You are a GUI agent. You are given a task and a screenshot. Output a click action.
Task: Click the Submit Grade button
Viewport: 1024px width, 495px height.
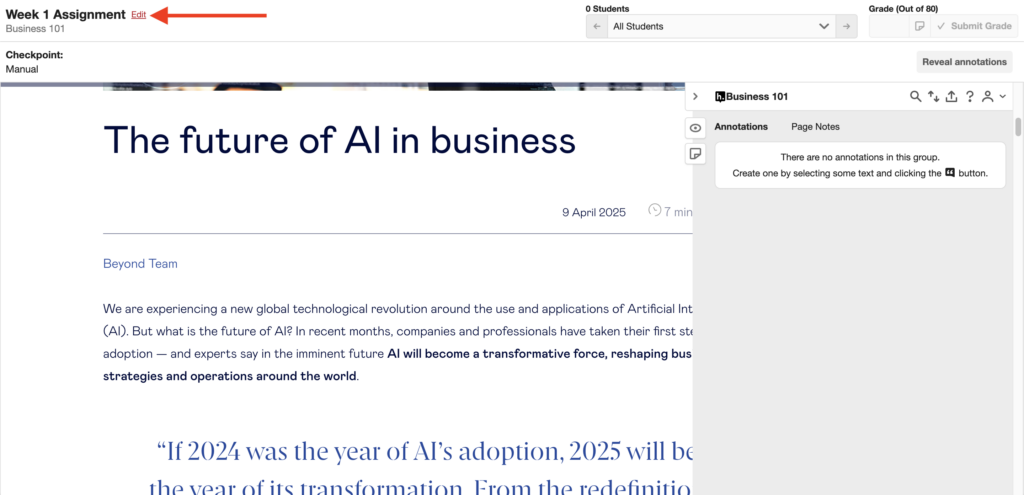[974, 26]
